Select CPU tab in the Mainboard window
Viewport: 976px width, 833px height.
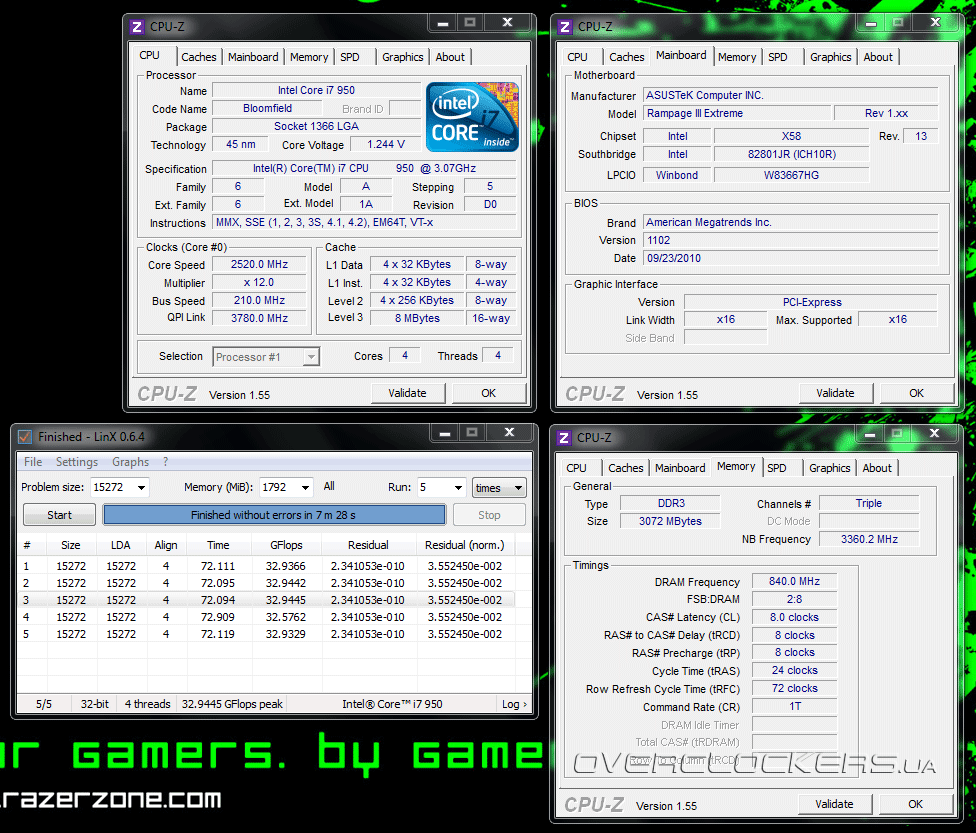[577, 57]
